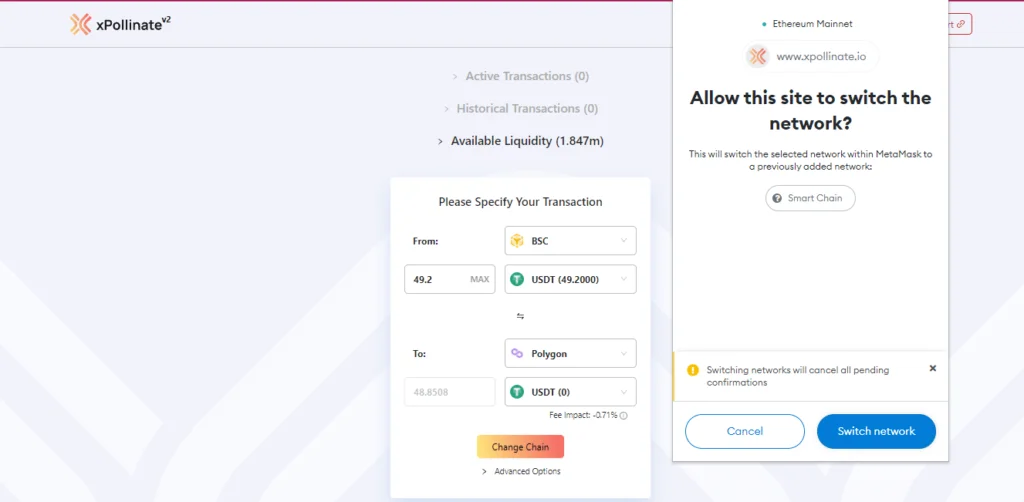
Task: Open the To chain Polygon dropdown
Action: 570,353
